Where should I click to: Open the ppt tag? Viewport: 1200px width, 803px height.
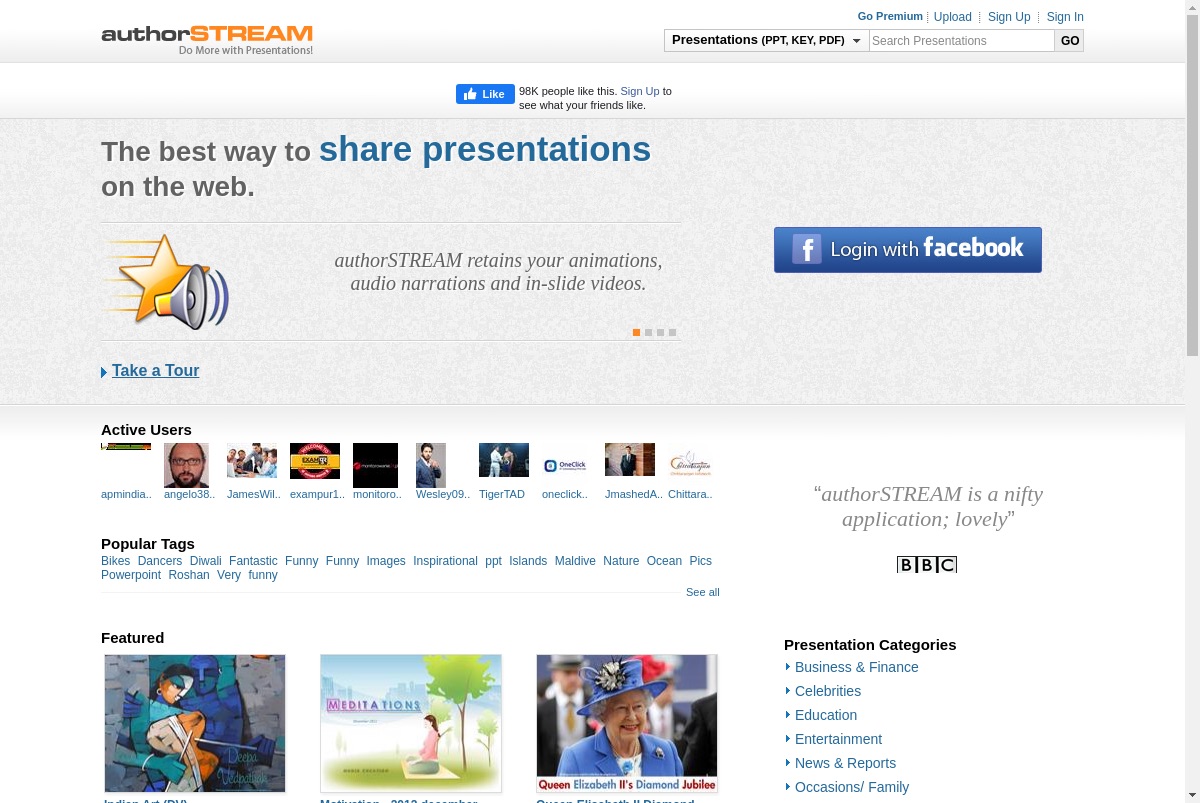pyautogui.click(x=493, y=561)
